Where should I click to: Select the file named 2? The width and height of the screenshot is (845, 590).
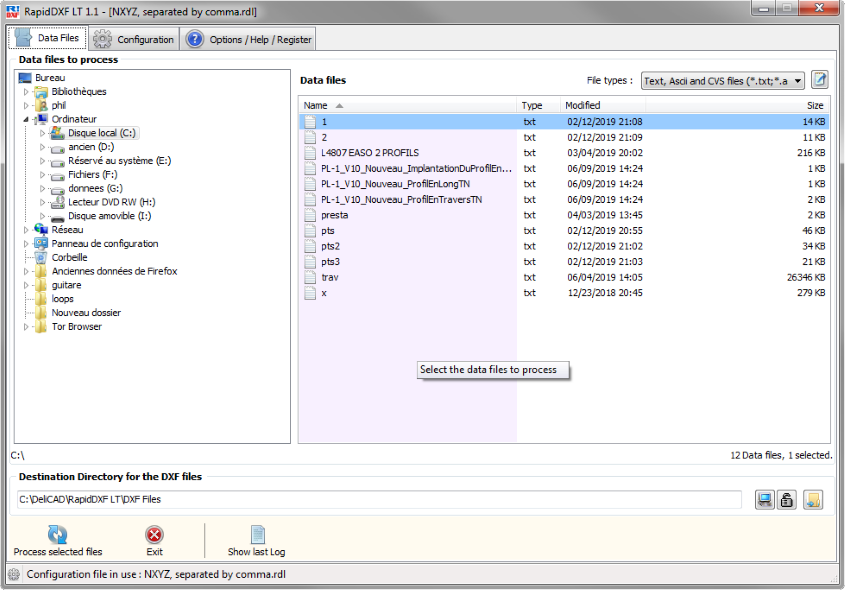[564, 137]
